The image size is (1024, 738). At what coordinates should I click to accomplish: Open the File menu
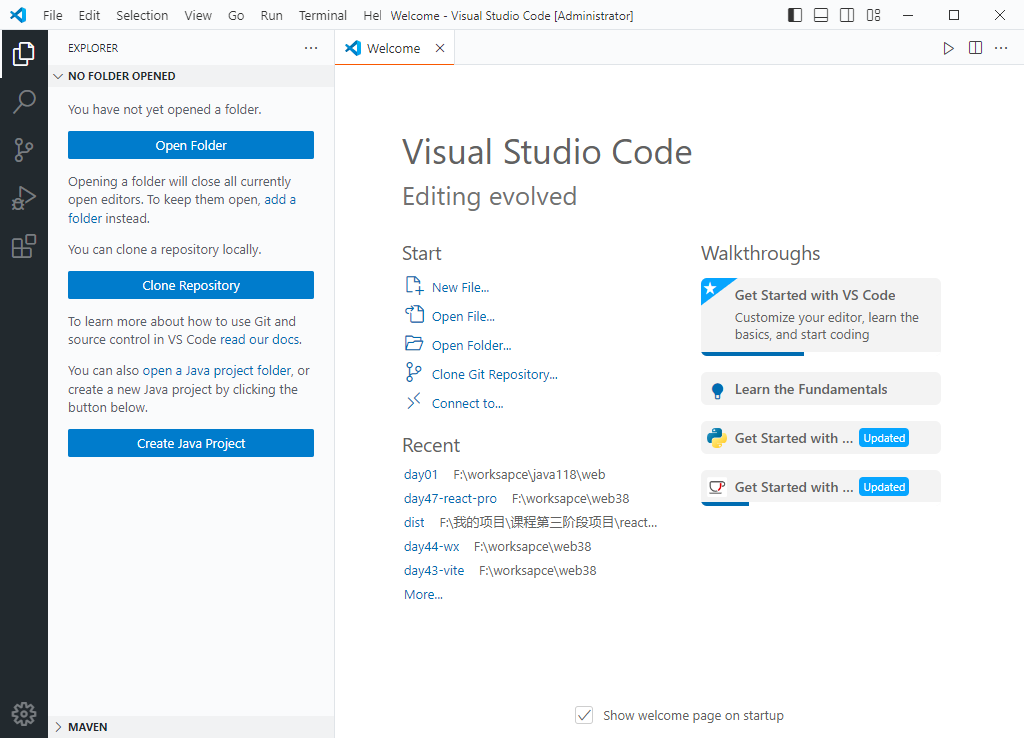[x=52, y=15]
